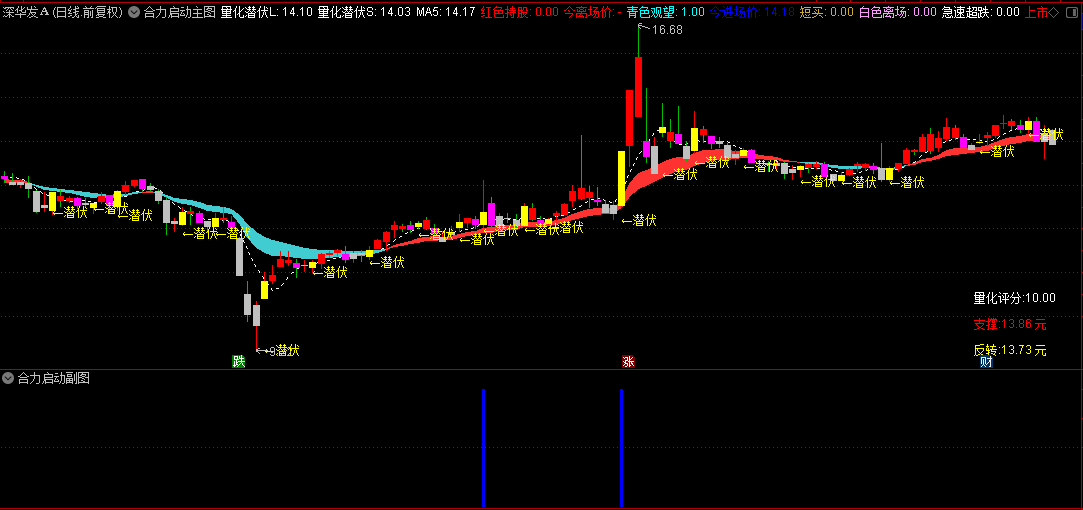The width and height of the screenshot is (1083, 510).
Task: Click the 量化潜伏L: 14.10 value
Action: point(267,12)
